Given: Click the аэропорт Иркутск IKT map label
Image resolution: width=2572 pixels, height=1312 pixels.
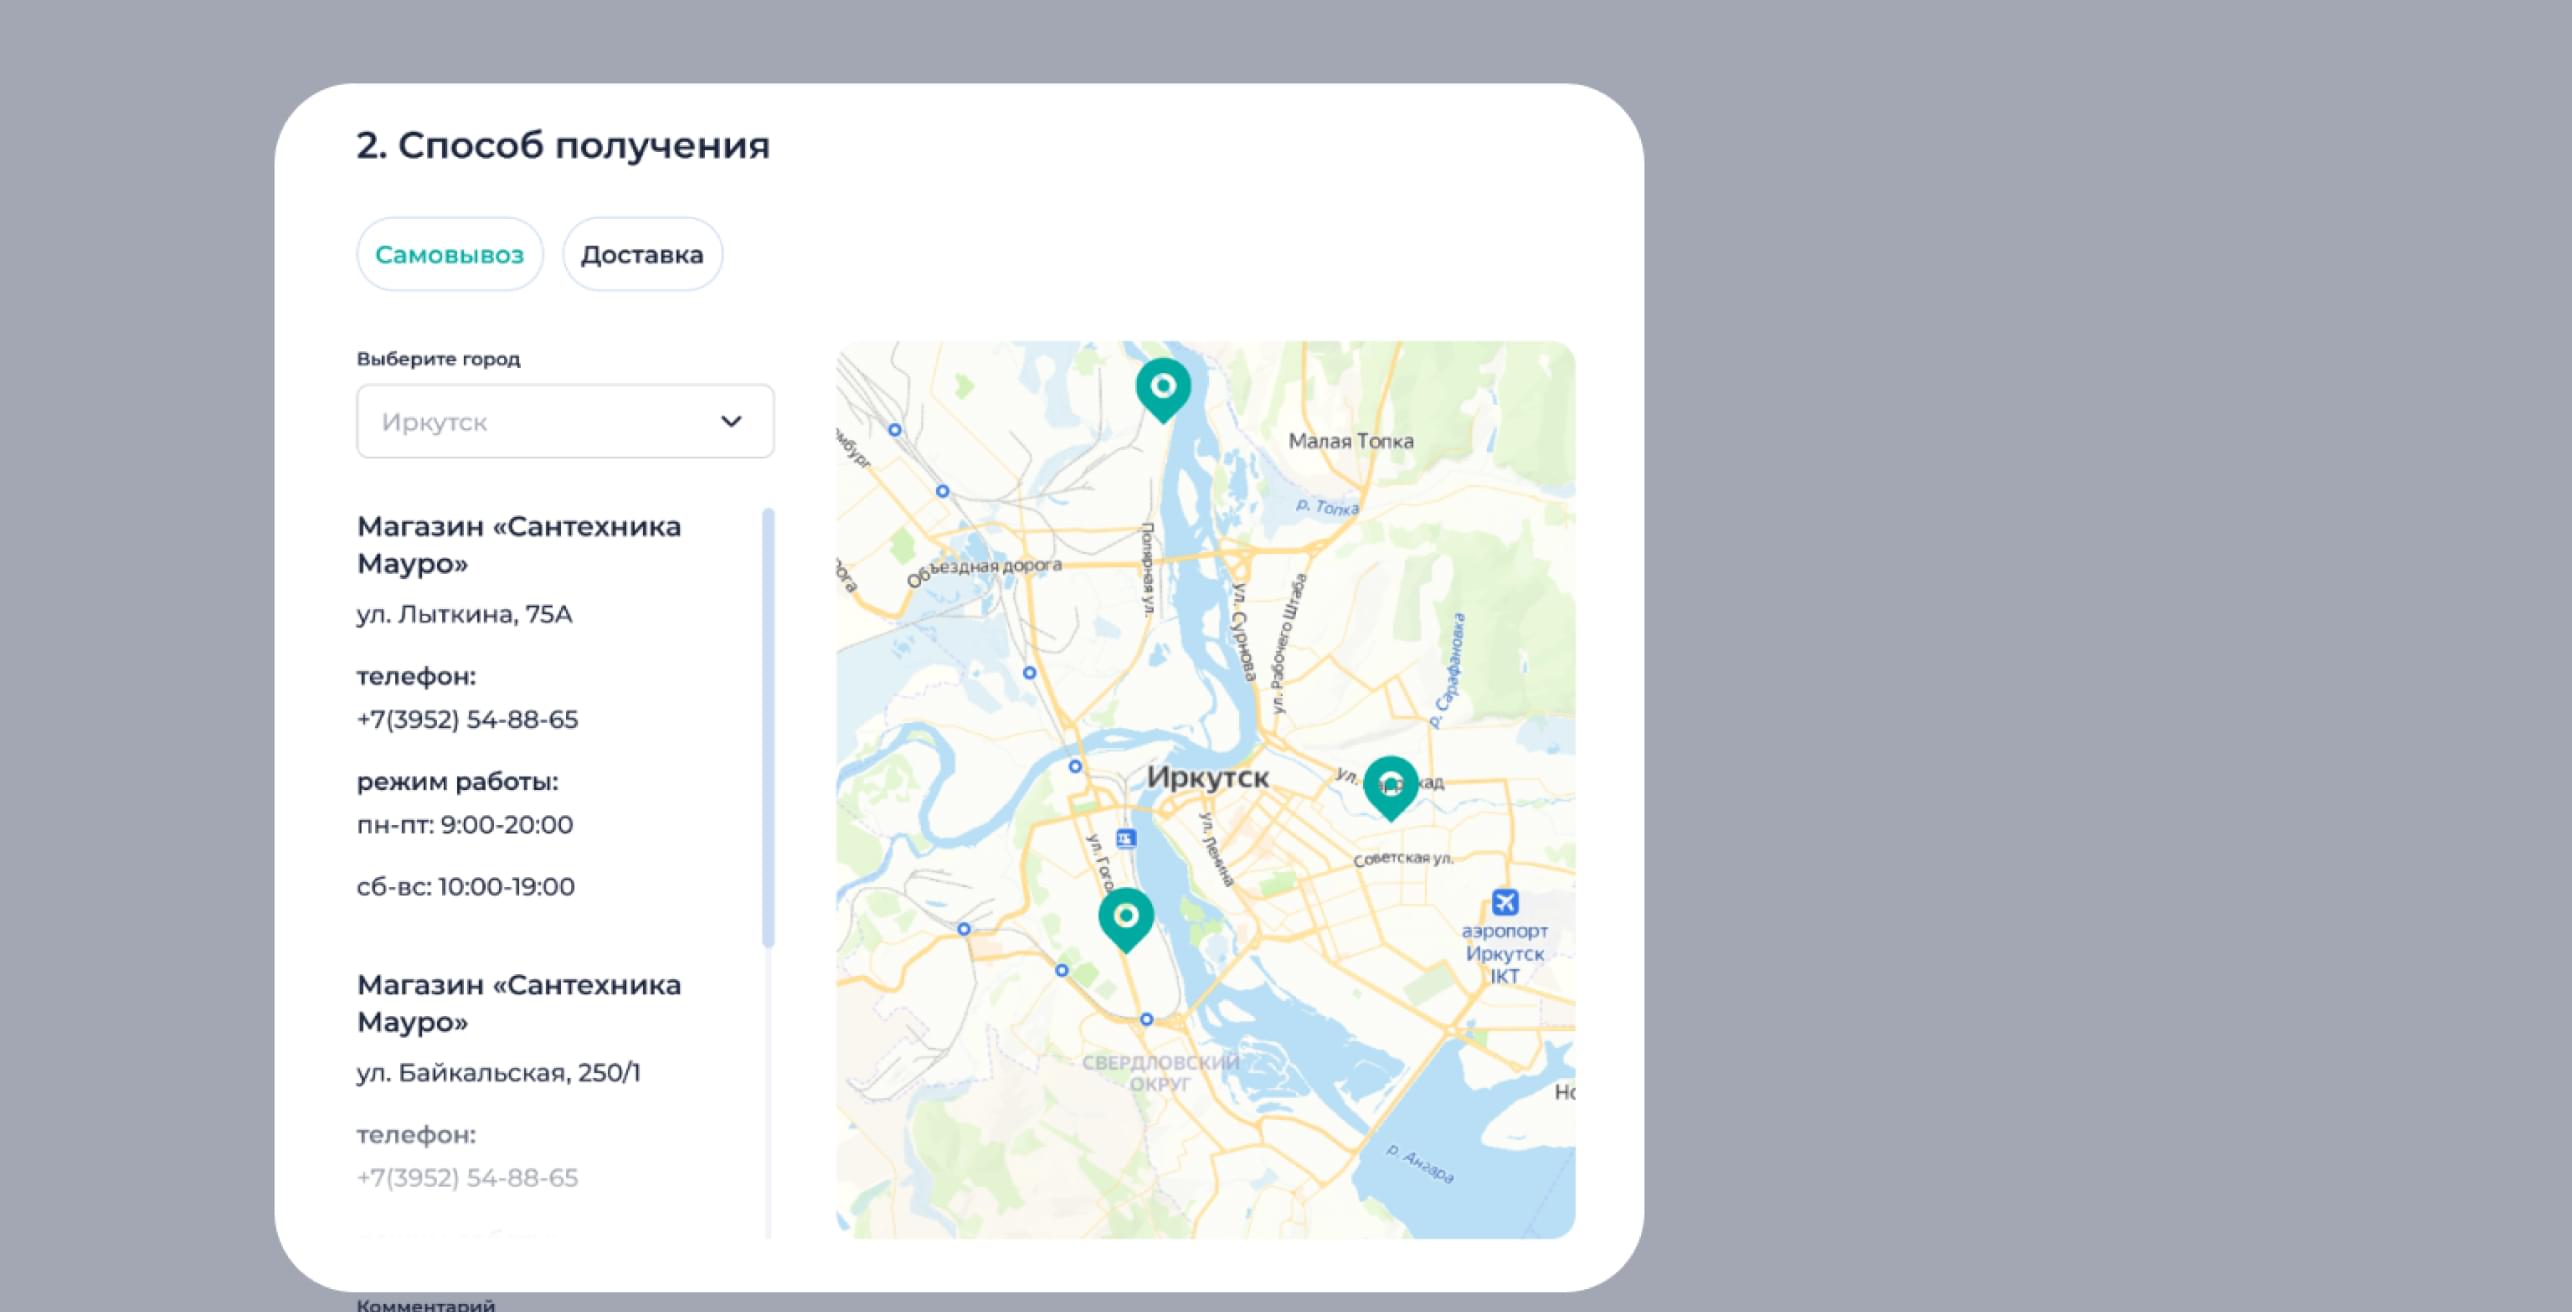Looking at the screenshot, I should tap(1504, 953).
